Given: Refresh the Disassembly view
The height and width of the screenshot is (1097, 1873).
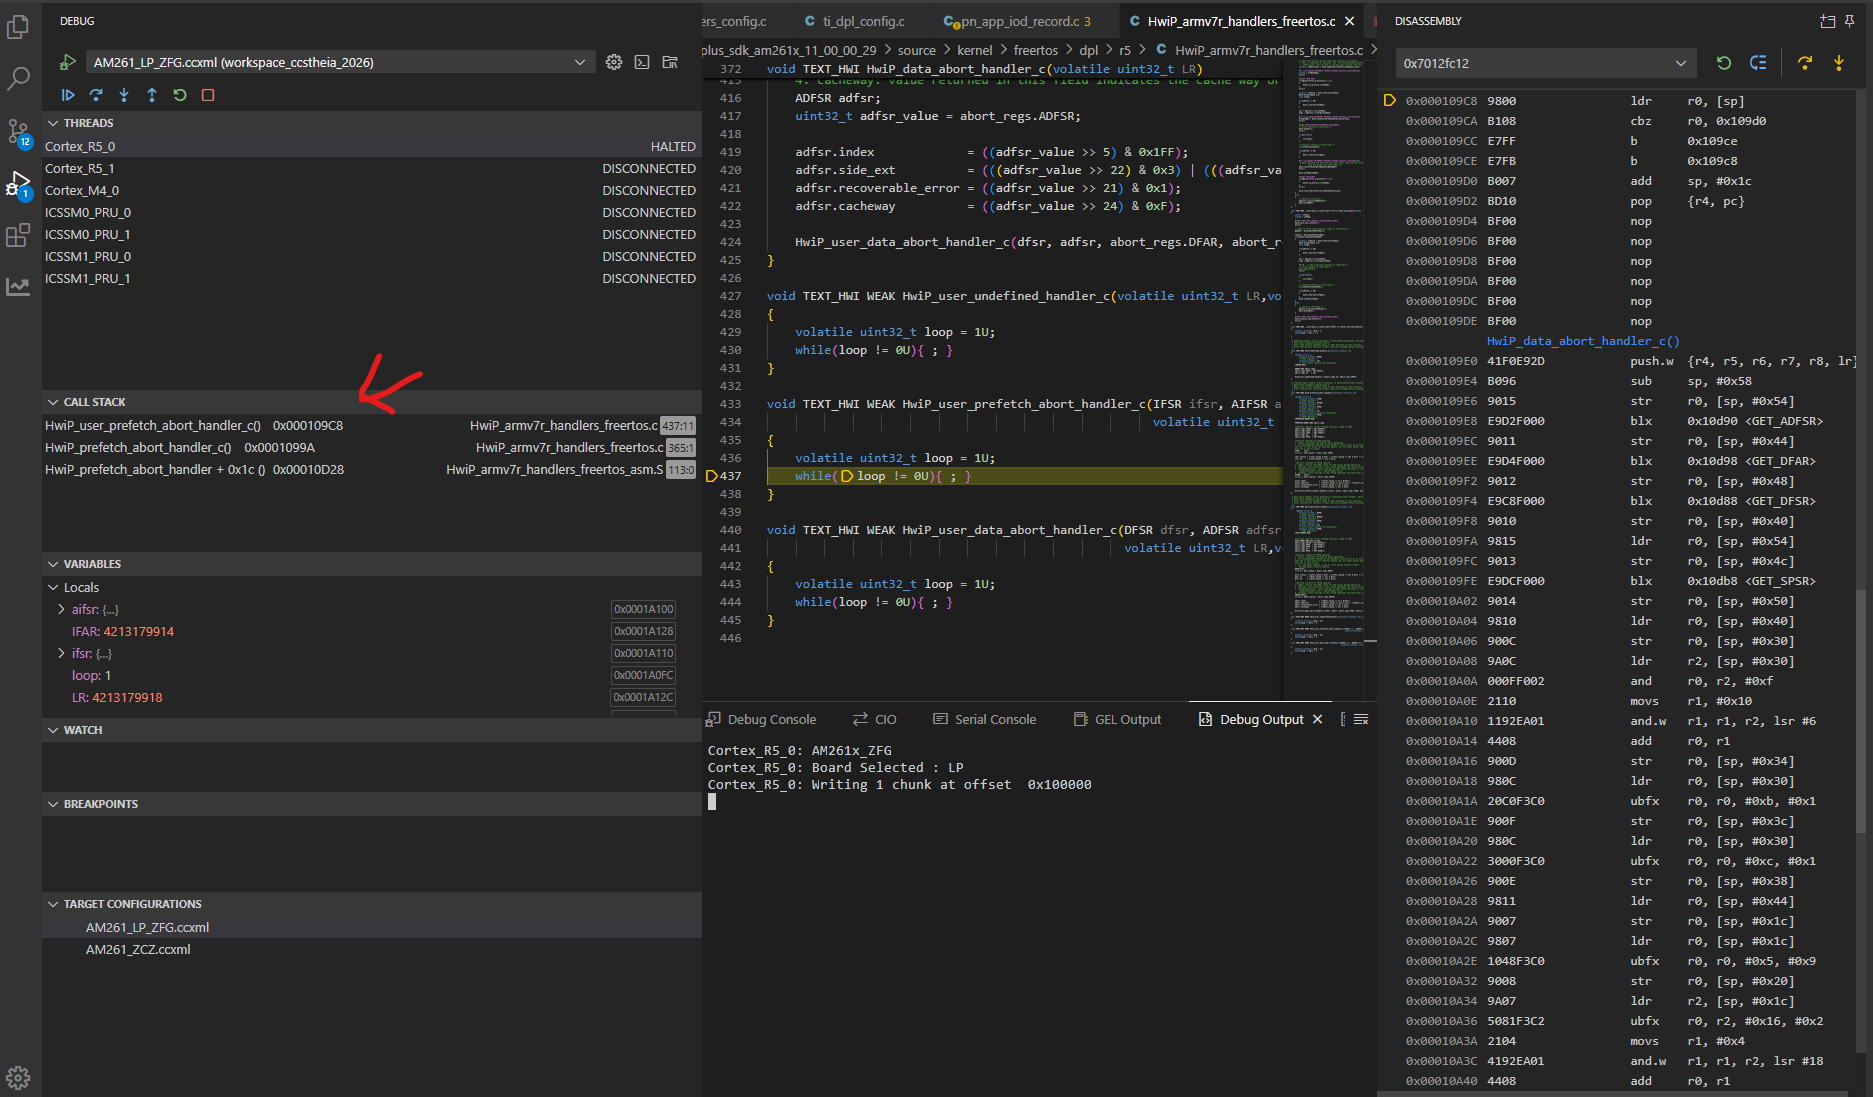Looking at the screenshot, I should (1724, 63).
